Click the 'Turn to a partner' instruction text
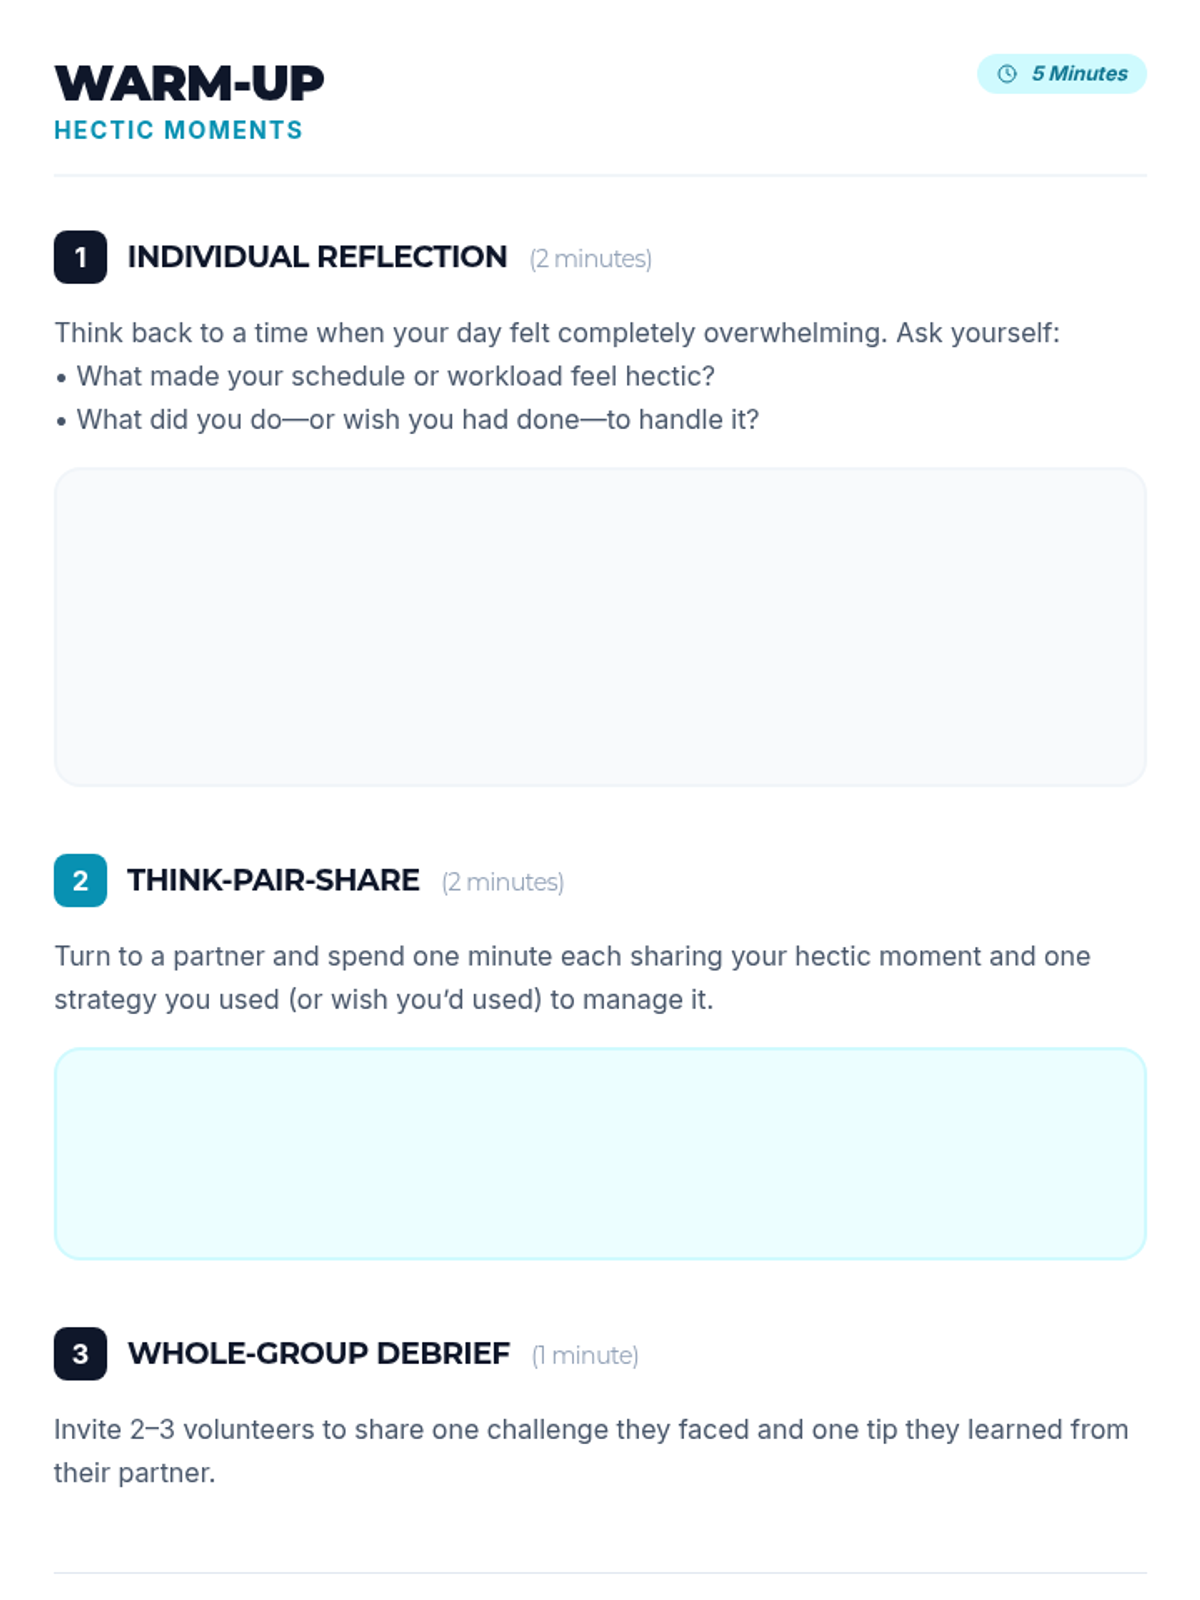 tap(572, 978)
